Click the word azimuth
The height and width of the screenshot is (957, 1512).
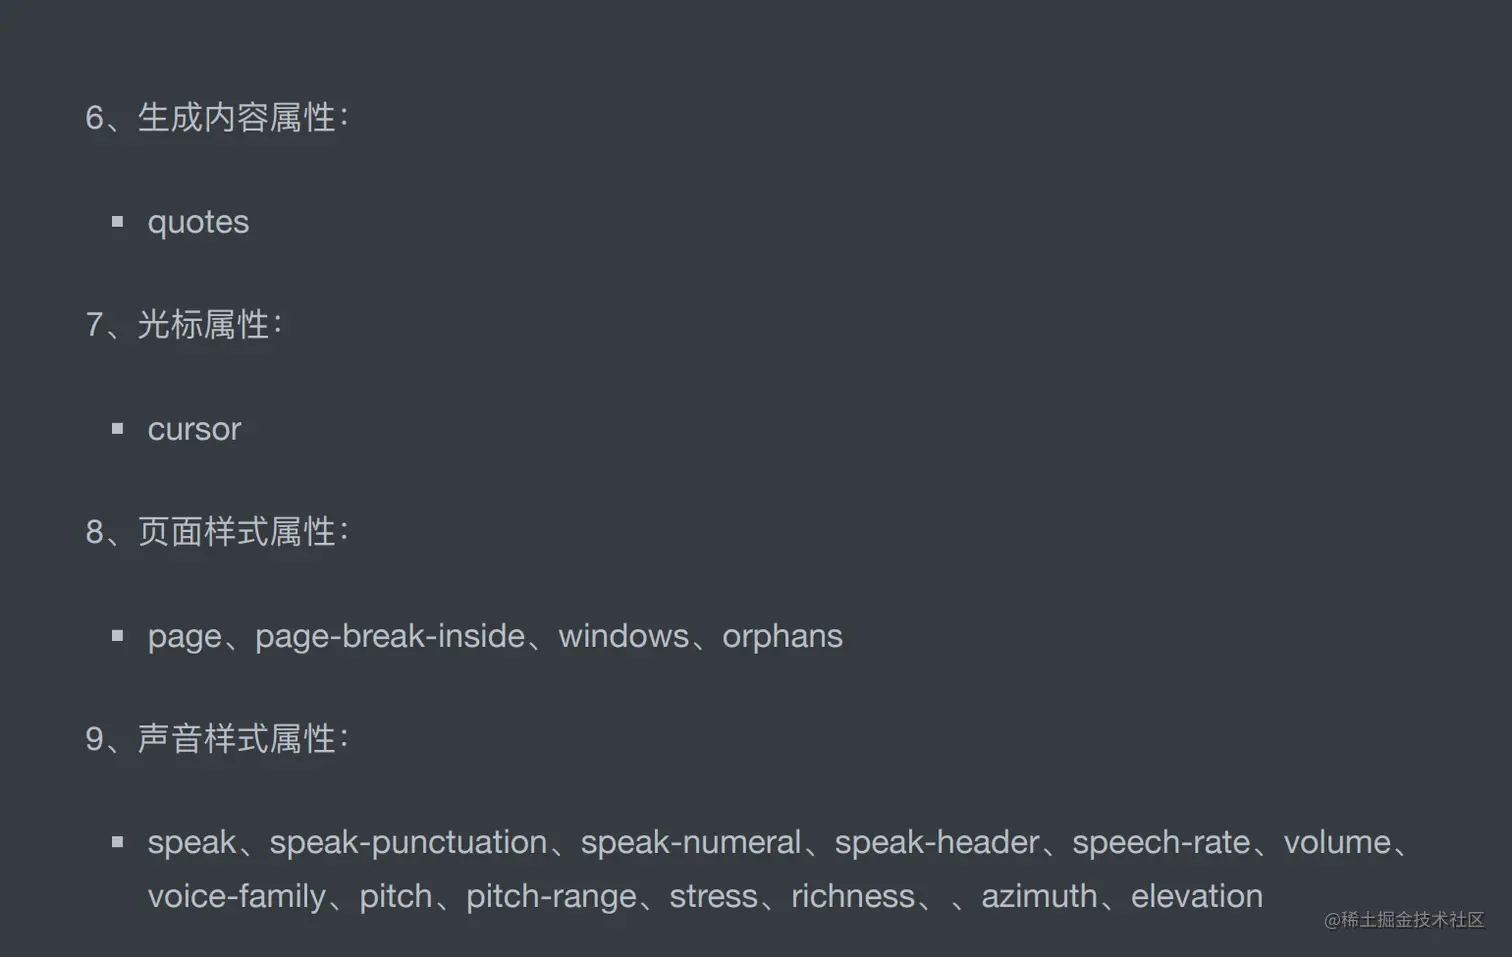pyautogui.click(x=1039, y=897)
